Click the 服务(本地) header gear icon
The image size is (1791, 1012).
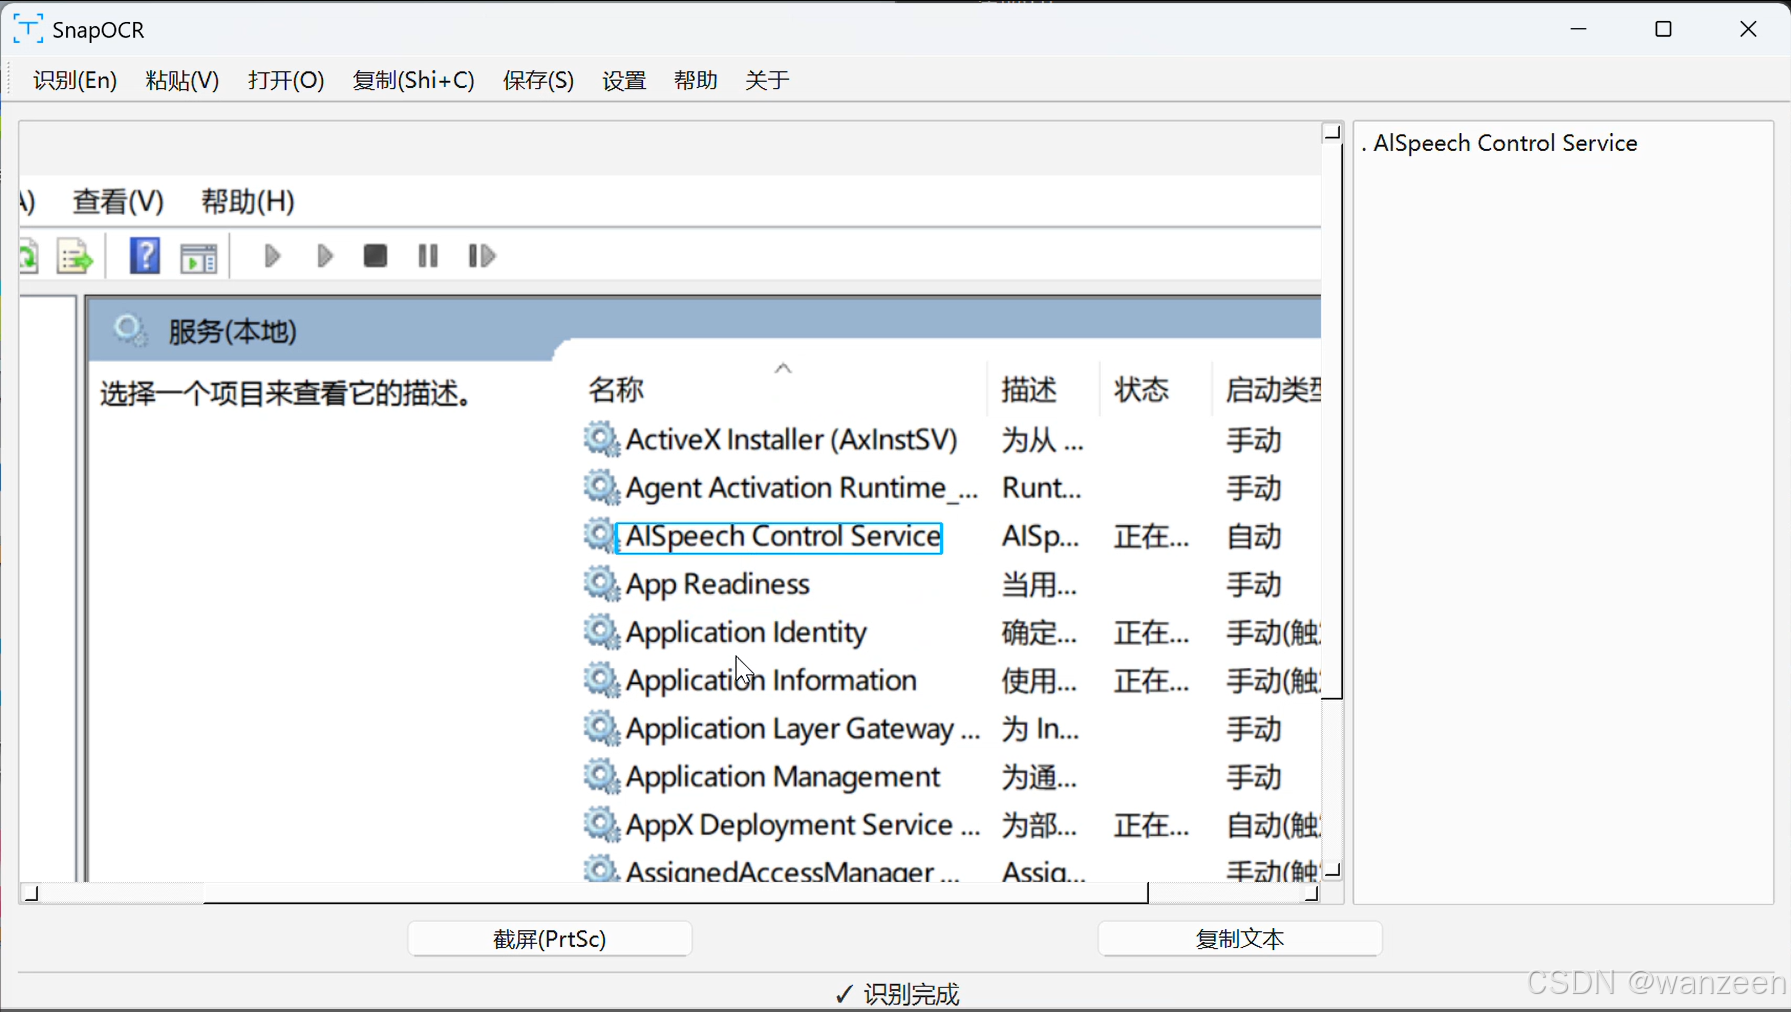(x=130, y=330)
